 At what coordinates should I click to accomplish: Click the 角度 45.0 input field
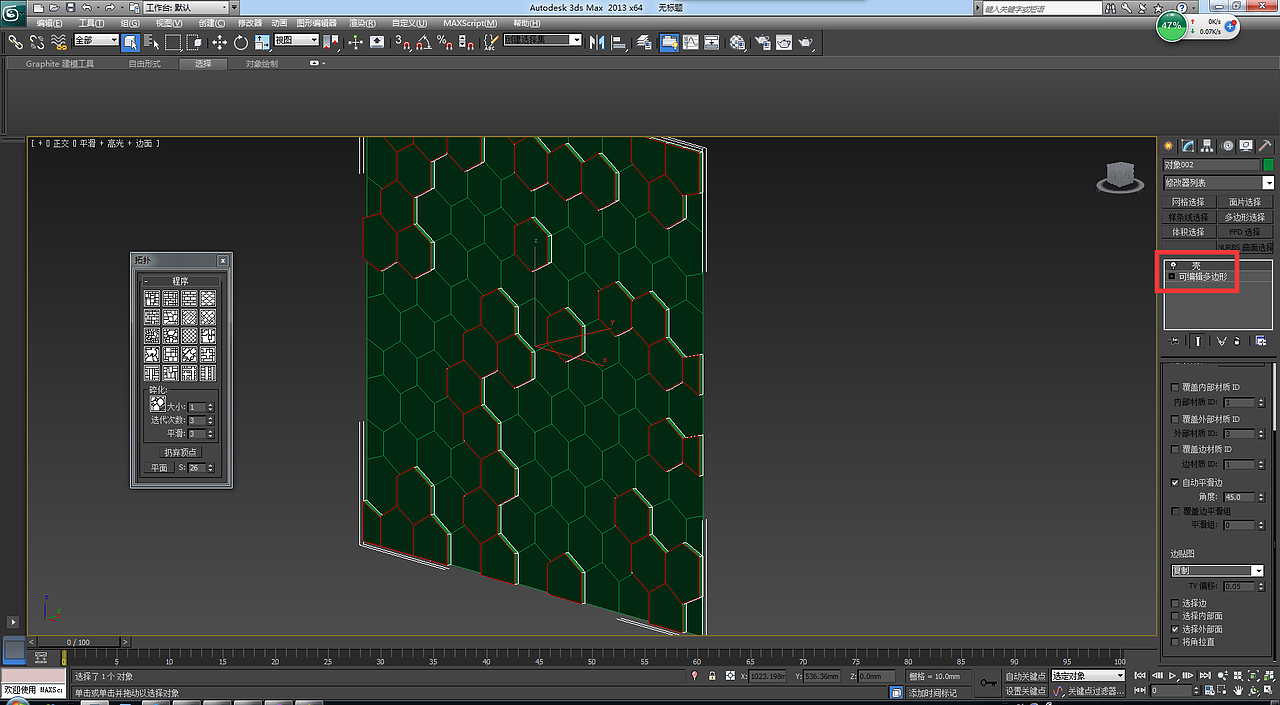tap(1238, 497)
